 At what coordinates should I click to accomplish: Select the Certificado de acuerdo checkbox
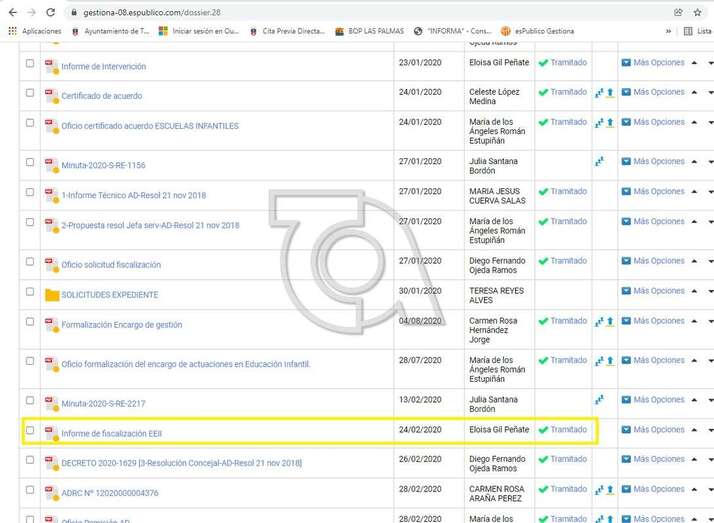(30, 93)
